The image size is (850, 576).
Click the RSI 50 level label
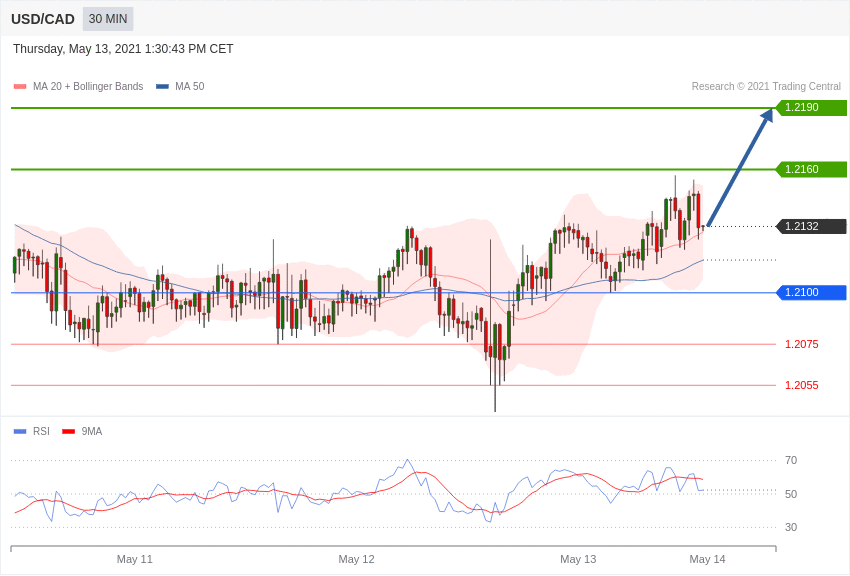click(x=791, y=494)
